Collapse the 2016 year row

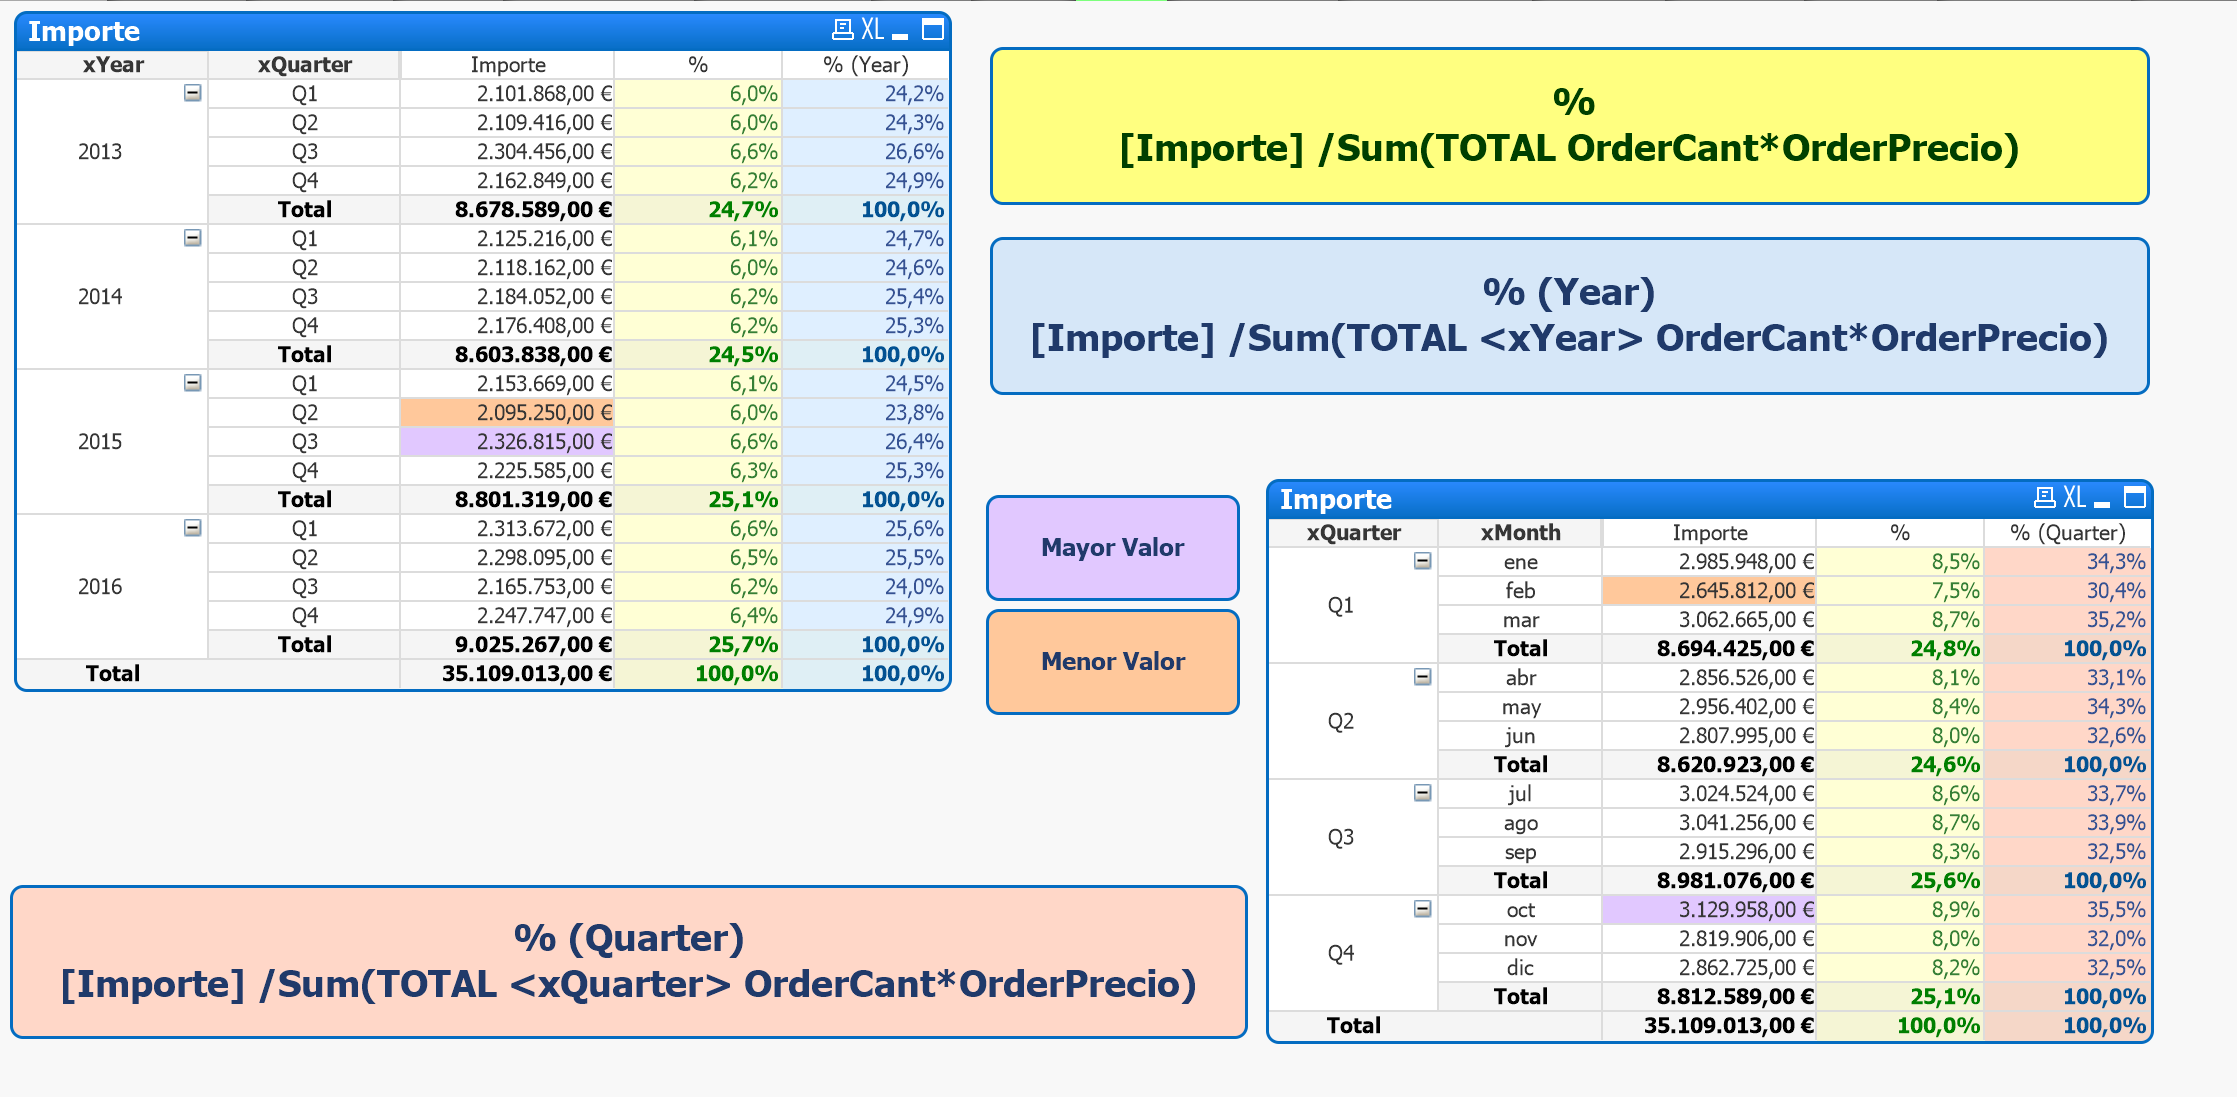click(x=193, y=528)
